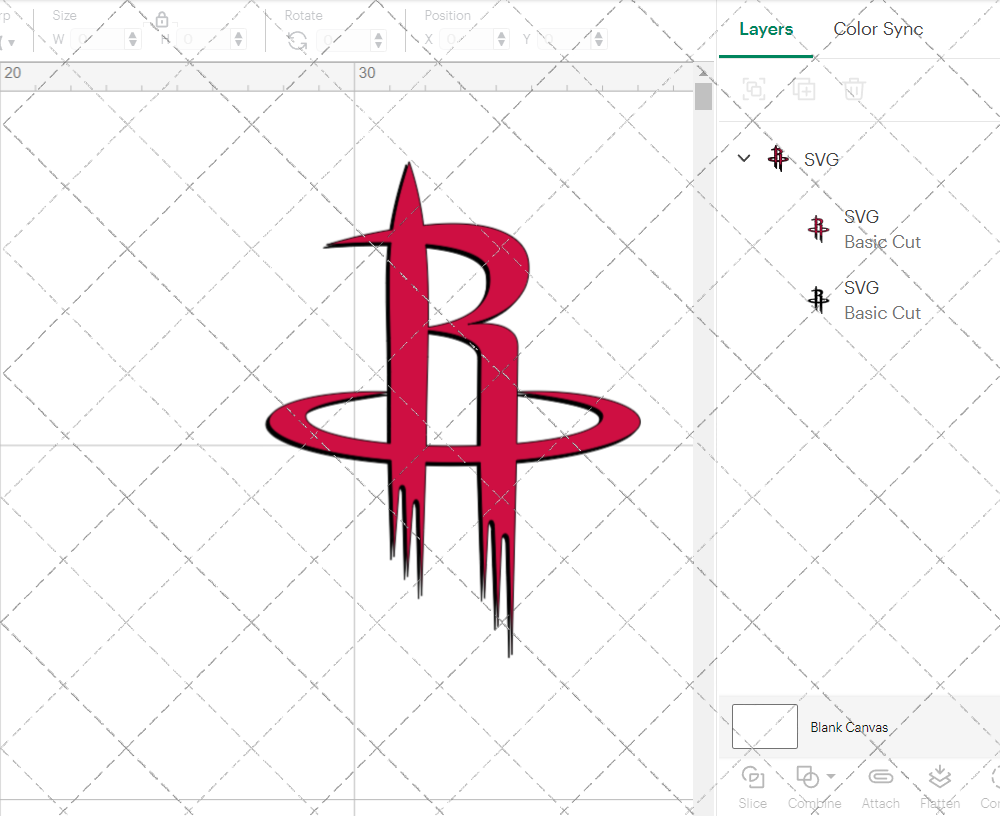Click the Combine tool icon
The height and width of the screenshot is (816, 1000).
(x=807, y=777)
